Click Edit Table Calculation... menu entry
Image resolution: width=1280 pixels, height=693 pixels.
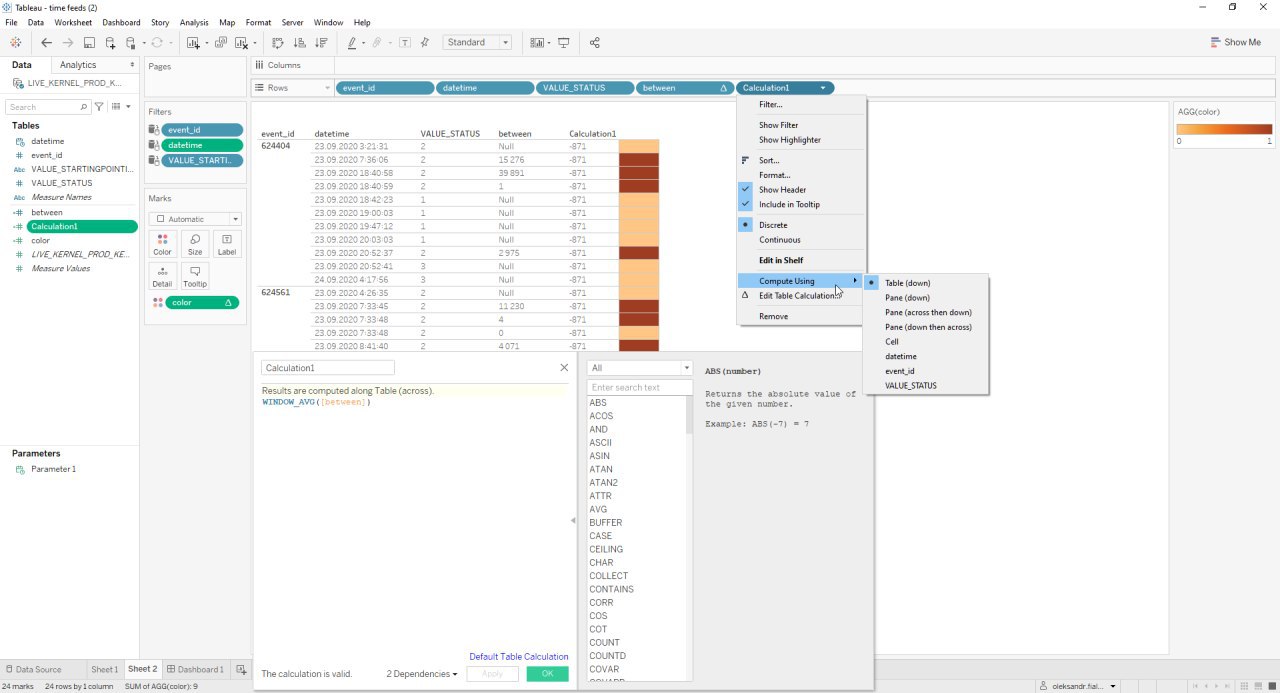(x=799, y=296)
